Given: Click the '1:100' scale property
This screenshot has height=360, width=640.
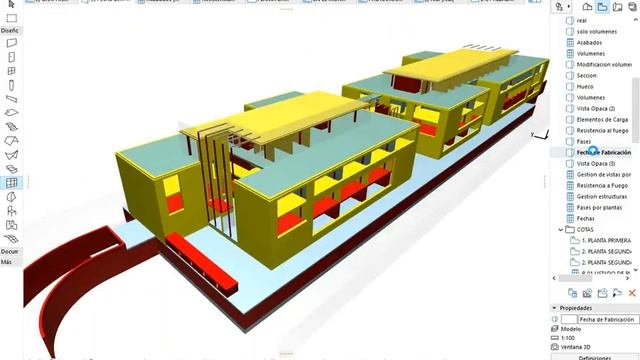Looking at the screenshot, I should click(567, 338).
